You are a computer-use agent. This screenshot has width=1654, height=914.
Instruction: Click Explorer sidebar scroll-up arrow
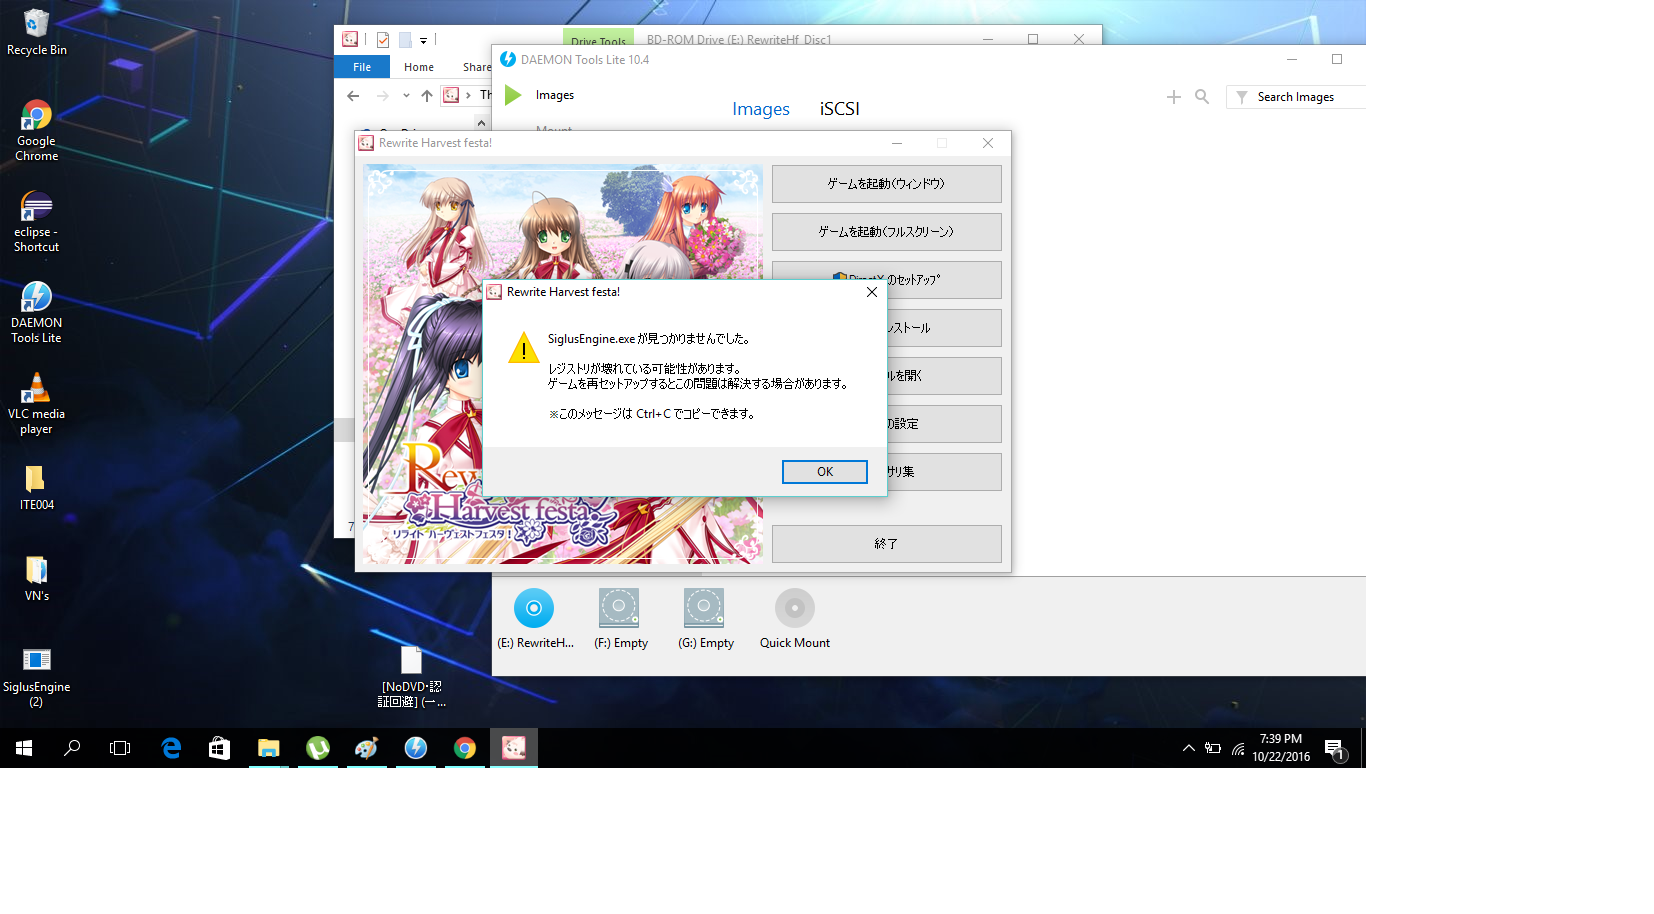[x=481, y=123]
